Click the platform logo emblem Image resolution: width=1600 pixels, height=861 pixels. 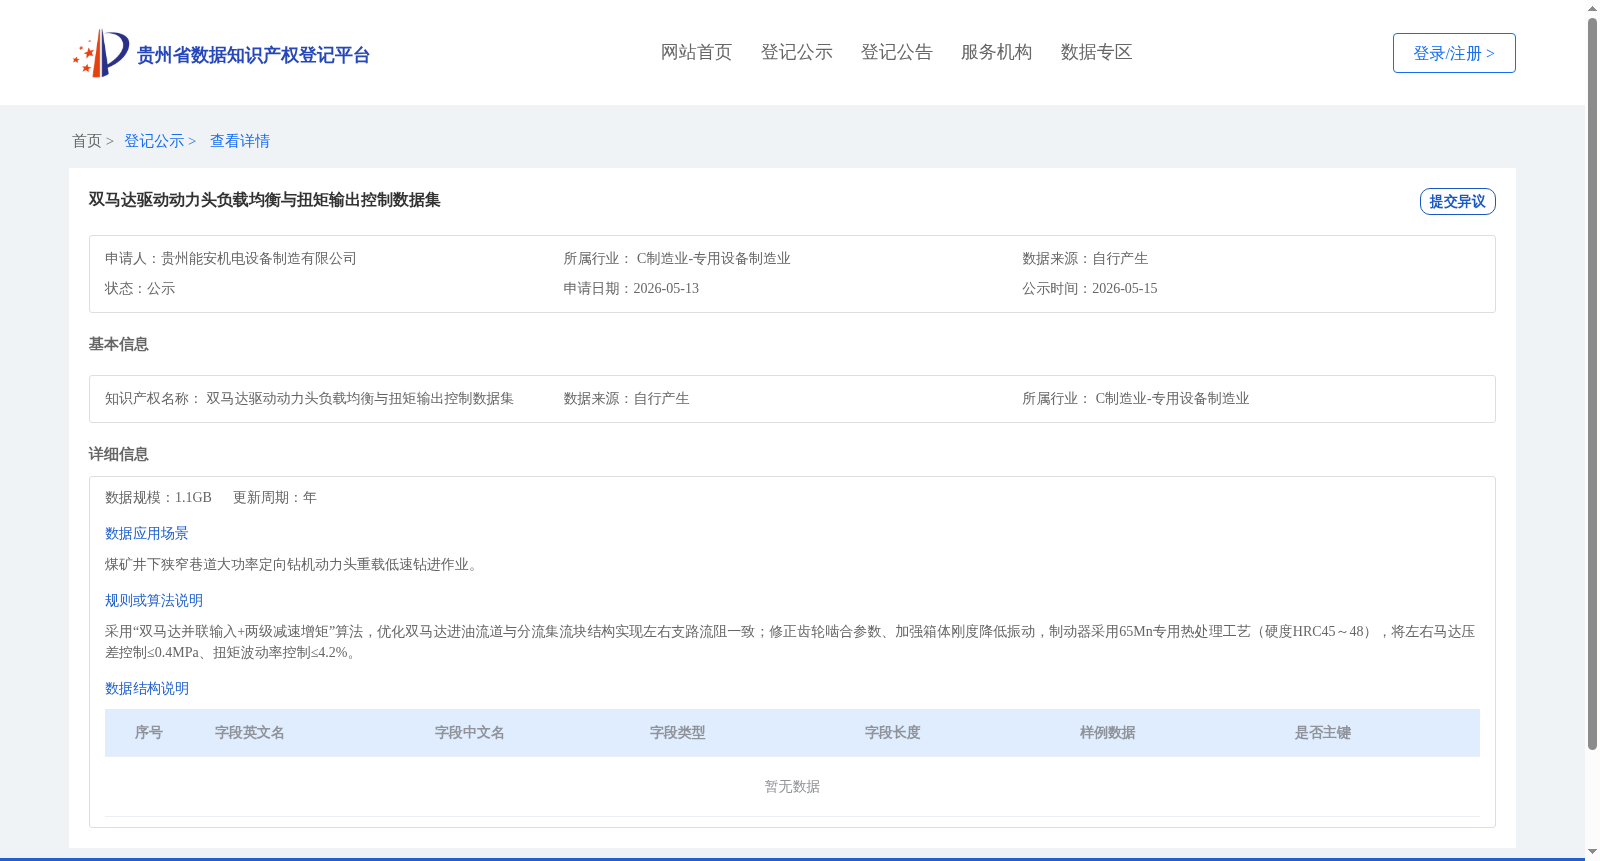101,53
